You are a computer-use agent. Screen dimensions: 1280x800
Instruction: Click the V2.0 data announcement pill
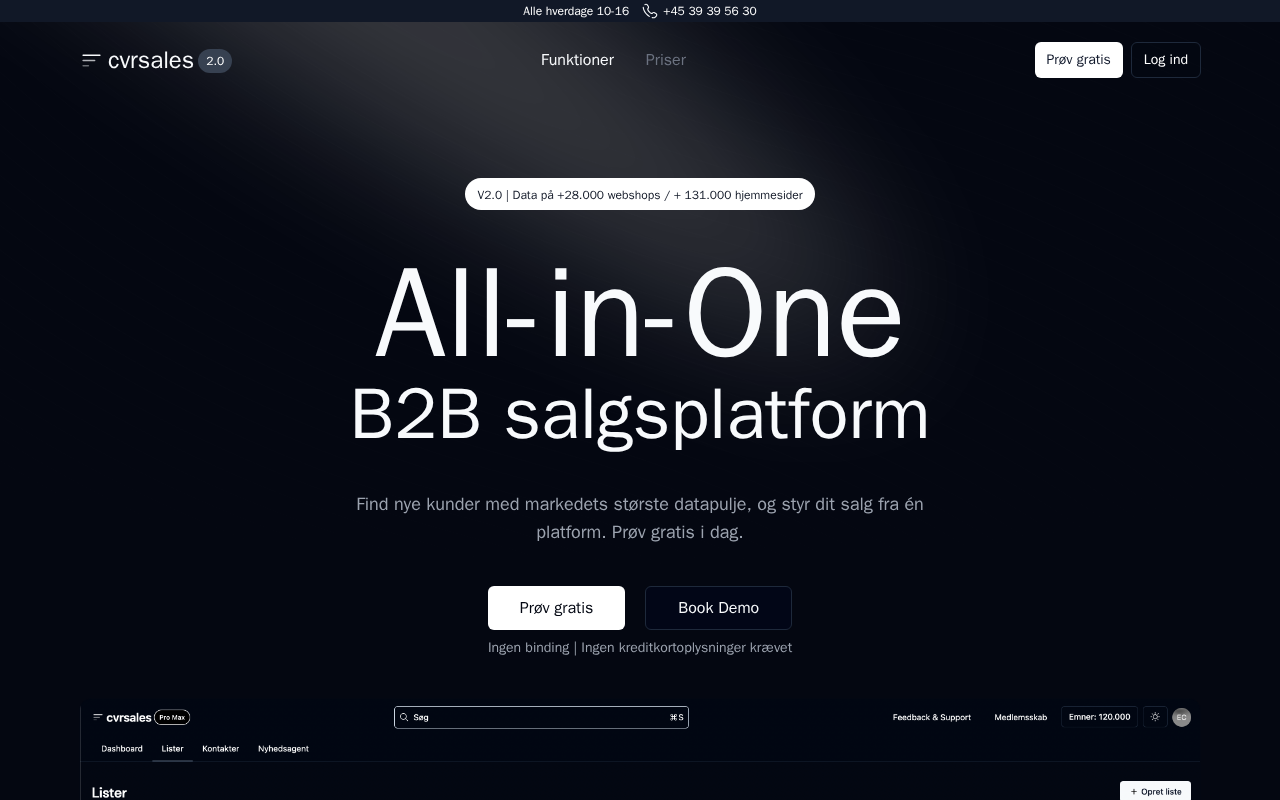point(640,194)
